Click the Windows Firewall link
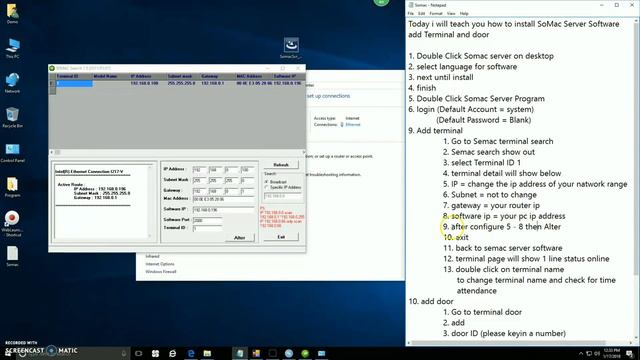This screenshot has width=640, height=360. coord(161,271)
